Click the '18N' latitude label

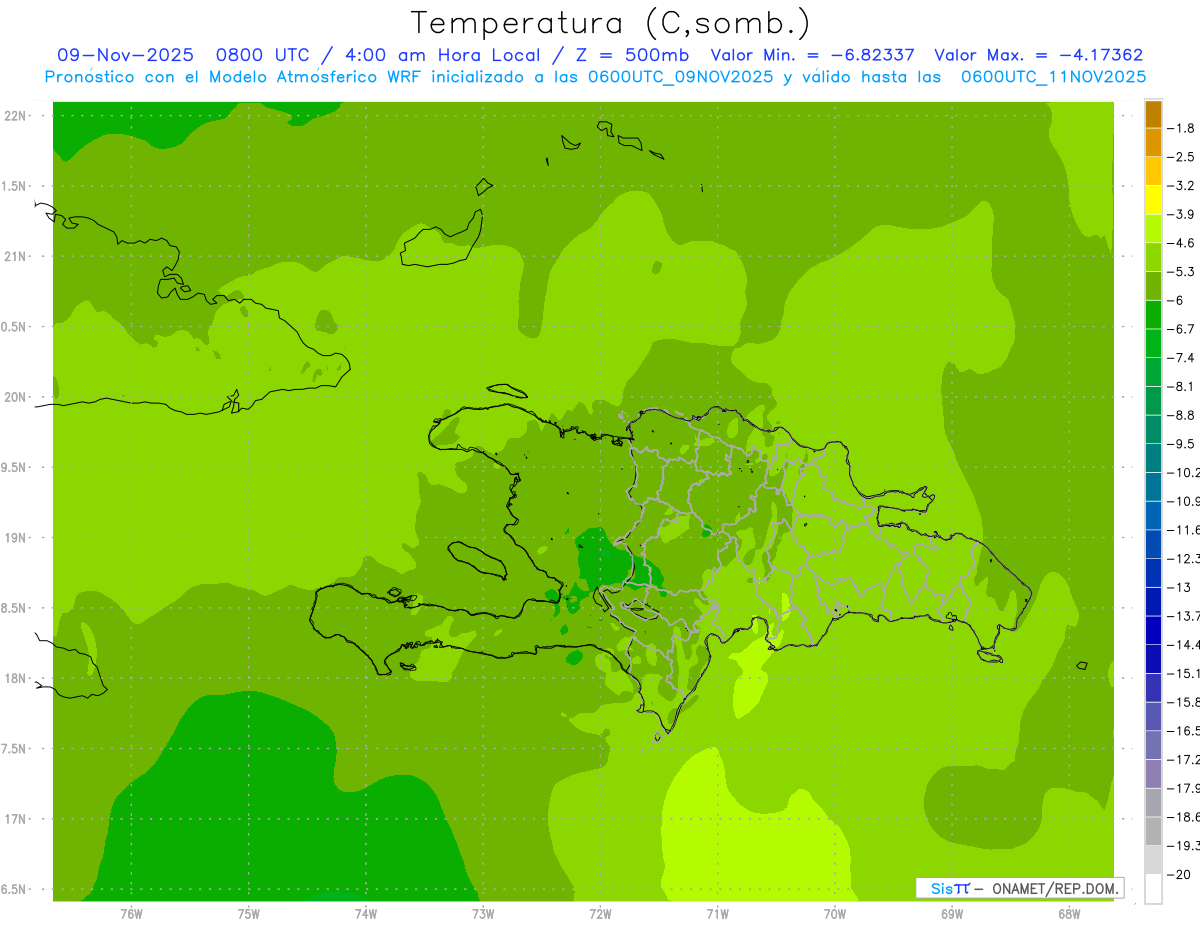(x=15, y=679)
